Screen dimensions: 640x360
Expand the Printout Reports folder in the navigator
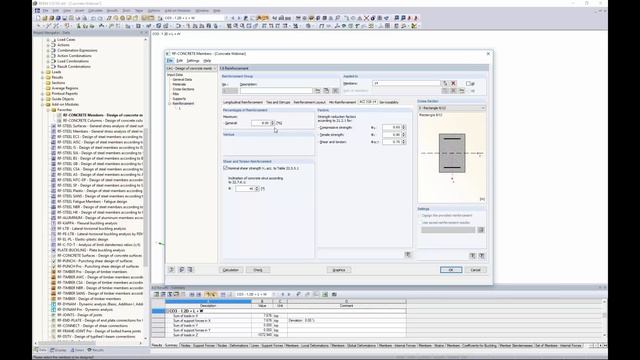pos(43,93)
